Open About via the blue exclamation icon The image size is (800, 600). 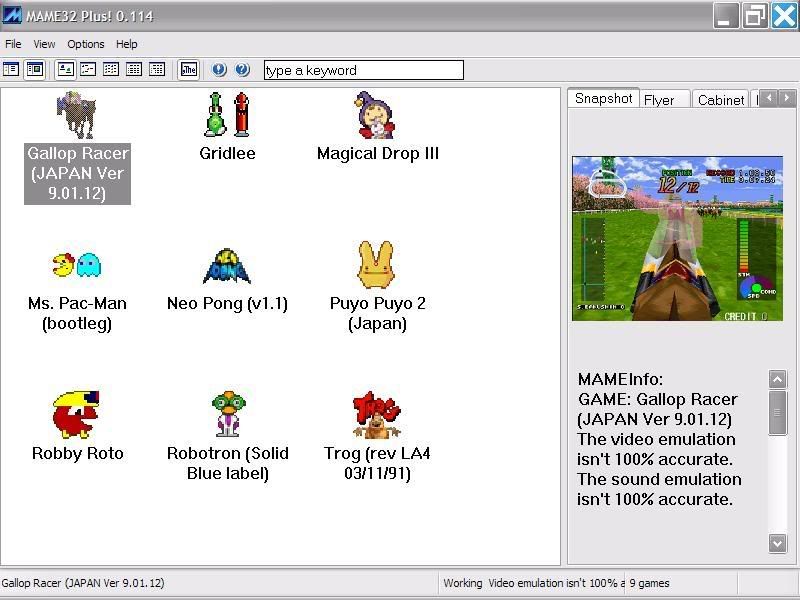click(219, 69)
